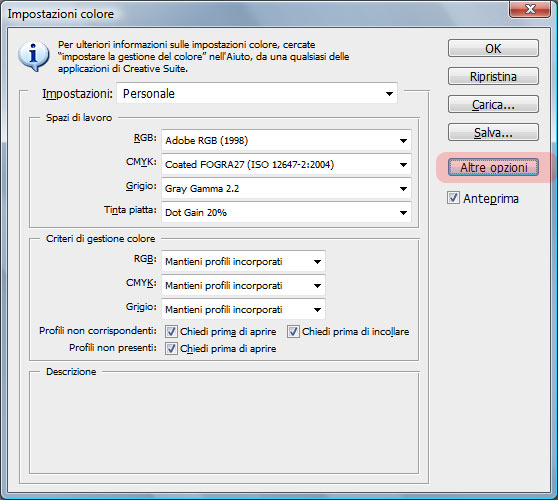The height and width of the screenshot is (500, 558).
Task: Open the CMYK color management policy dropdown
Action: point(243,285)
